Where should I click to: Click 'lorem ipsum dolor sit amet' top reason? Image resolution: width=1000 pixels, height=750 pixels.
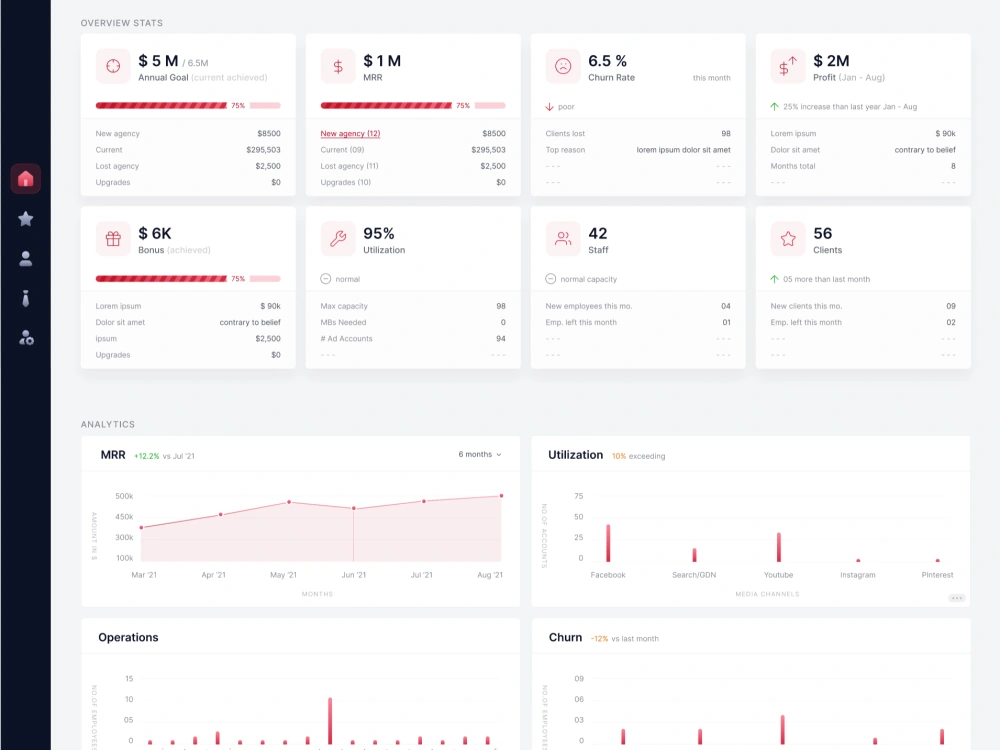click(x=684, y=150)
